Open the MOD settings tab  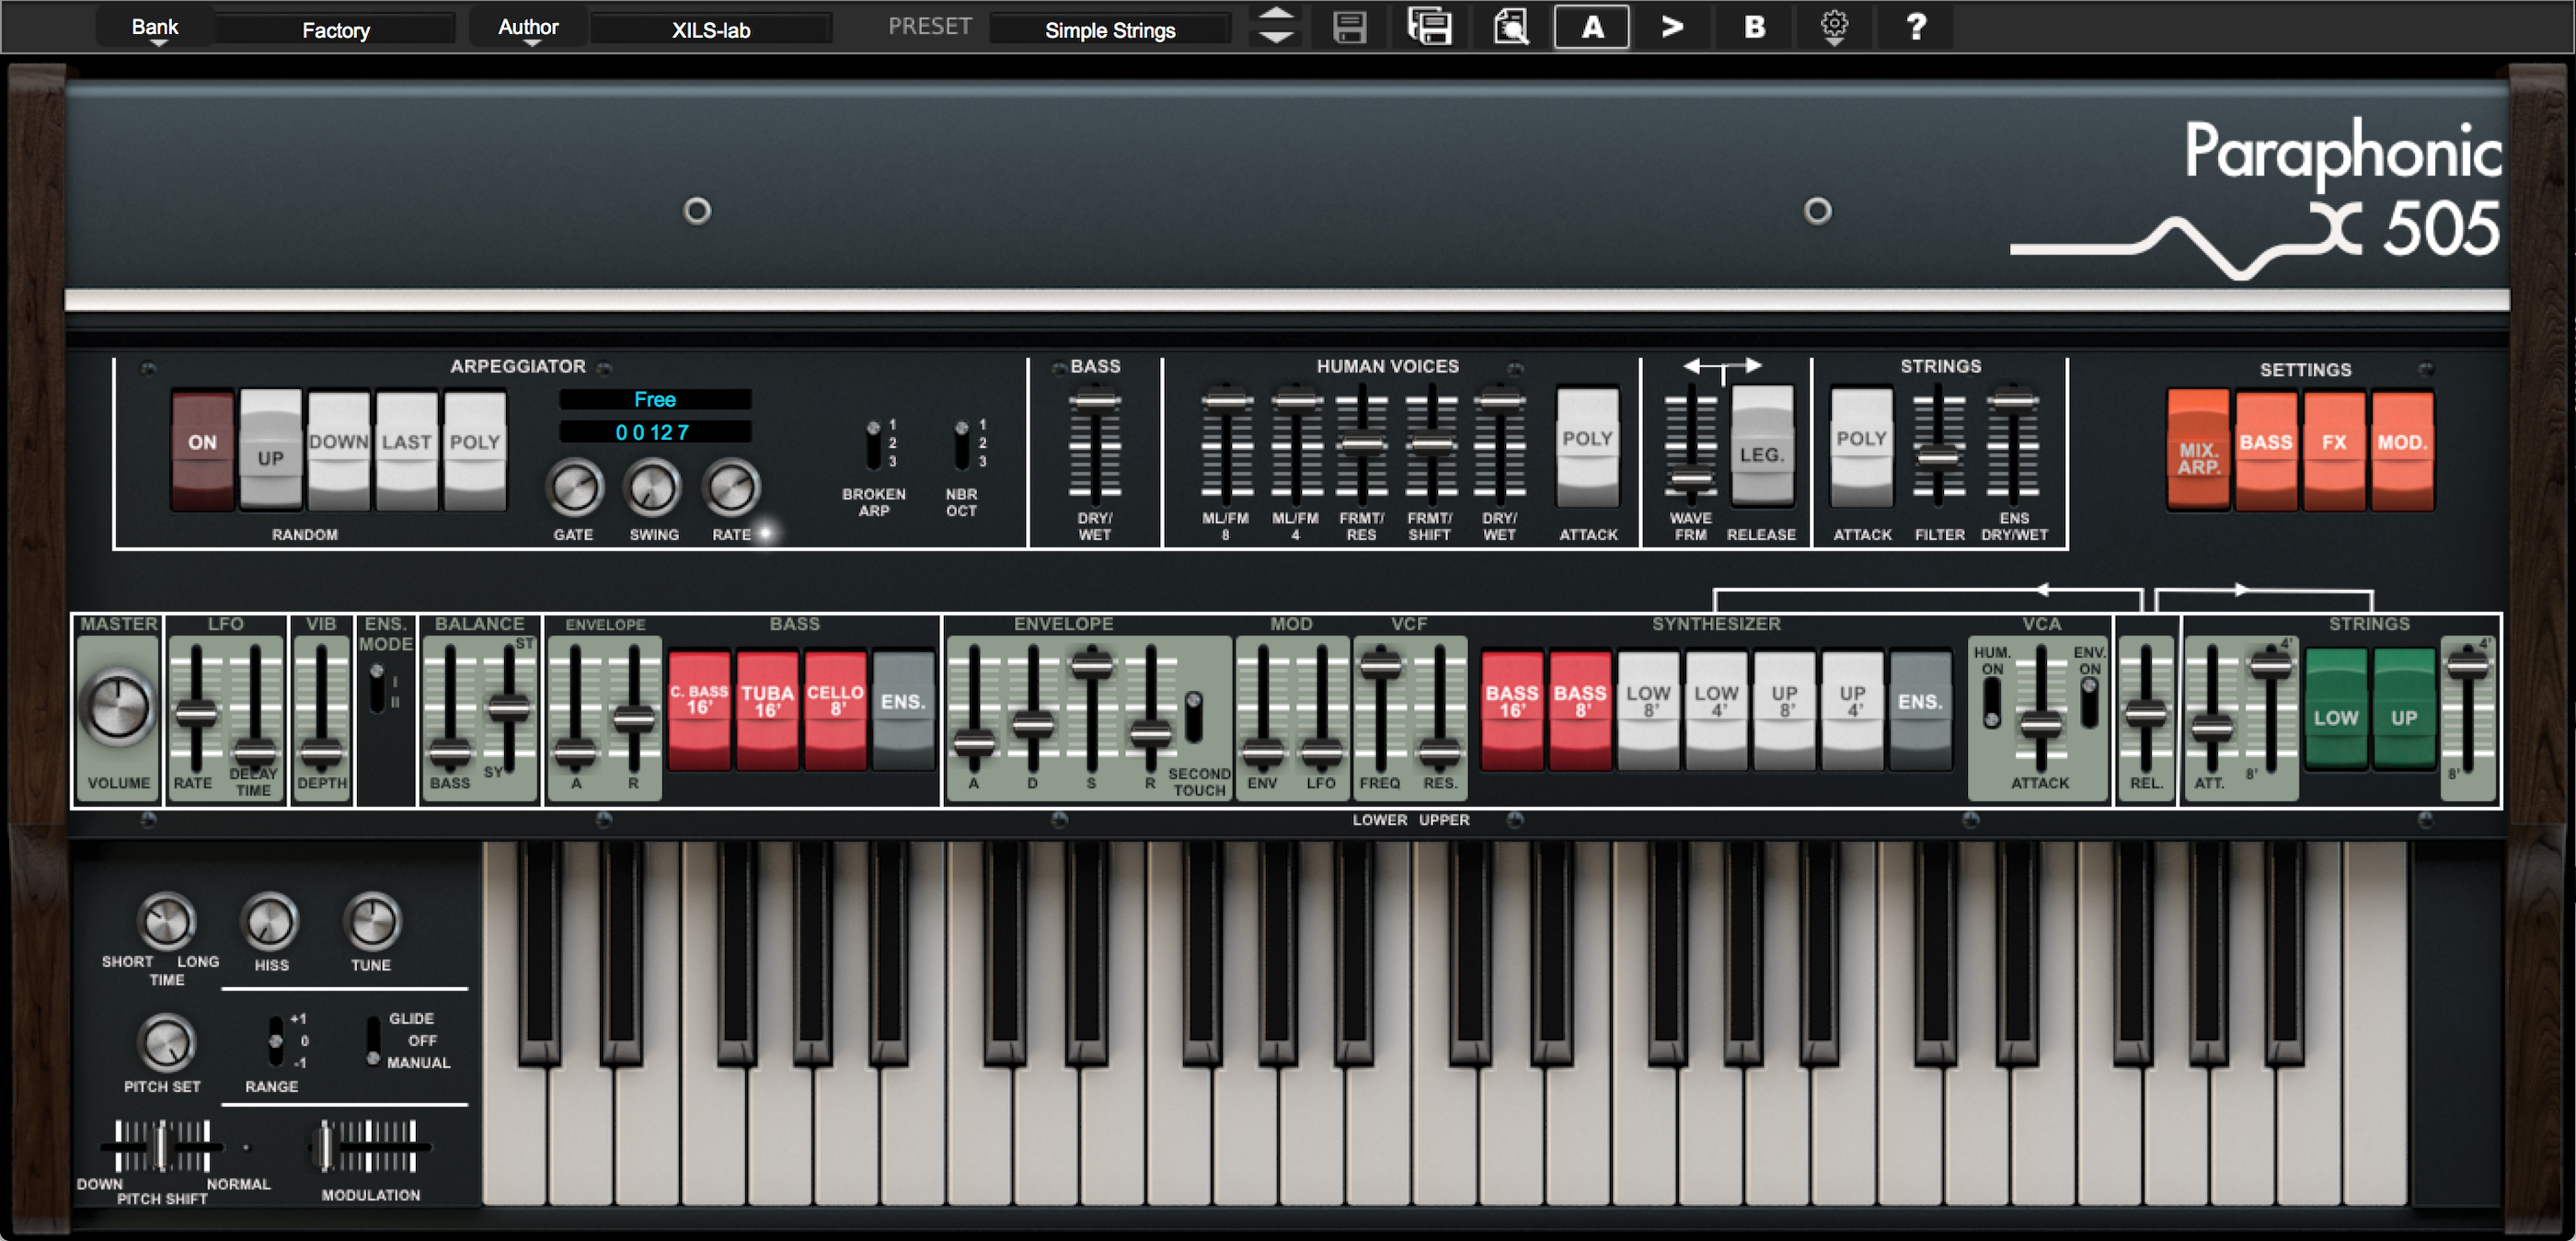(2403, 443)
